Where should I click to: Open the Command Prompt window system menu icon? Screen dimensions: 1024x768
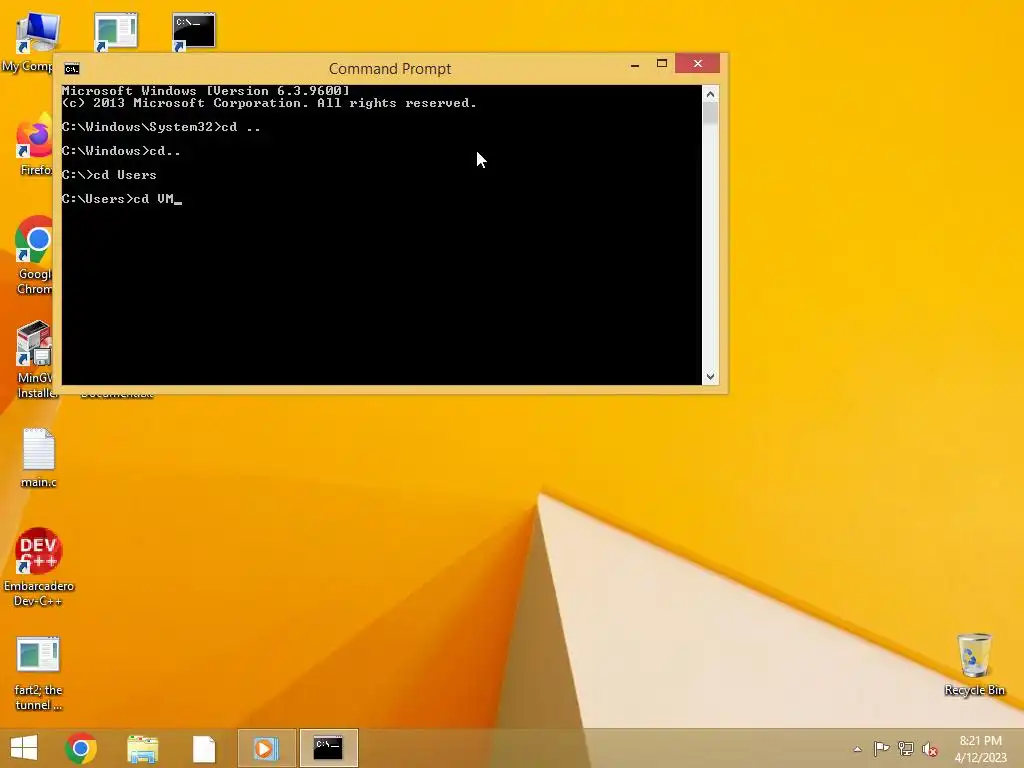(x=72, y=69)
